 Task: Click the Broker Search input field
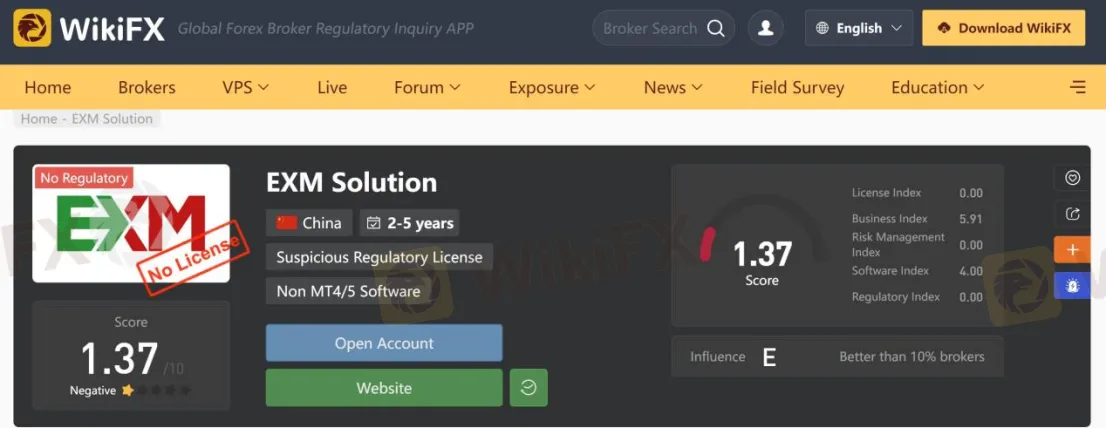pyautogui.click(x=649, y=28)
